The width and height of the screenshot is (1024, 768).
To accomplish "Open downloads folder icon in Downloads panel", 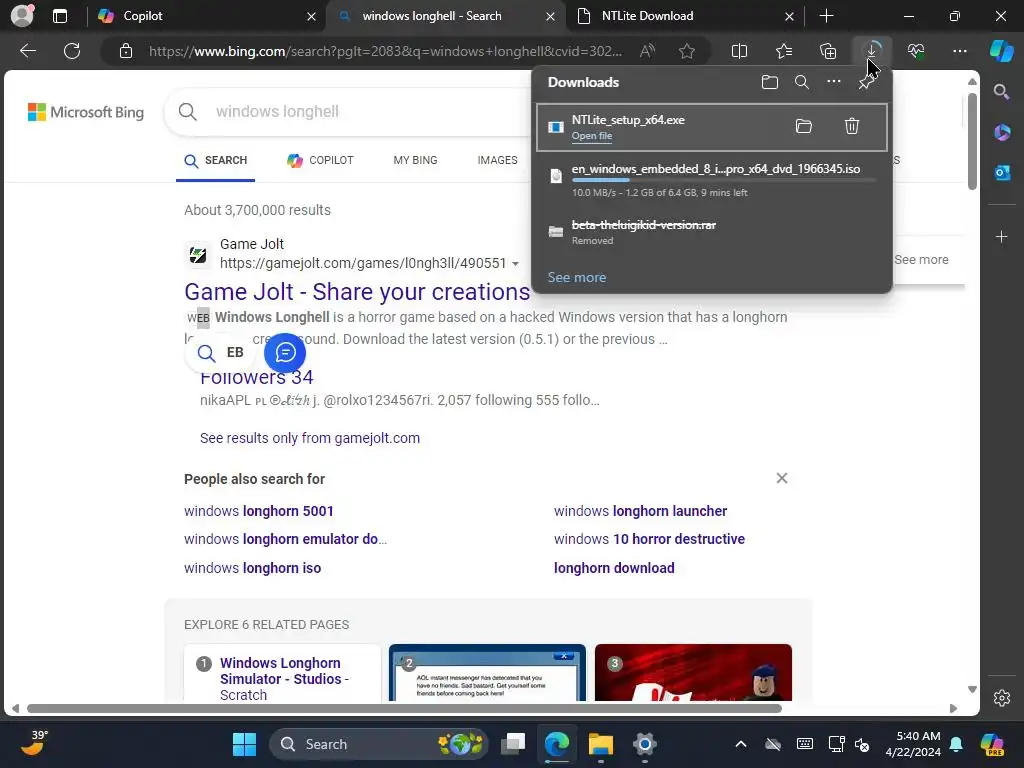I will [x=770, y=82].
